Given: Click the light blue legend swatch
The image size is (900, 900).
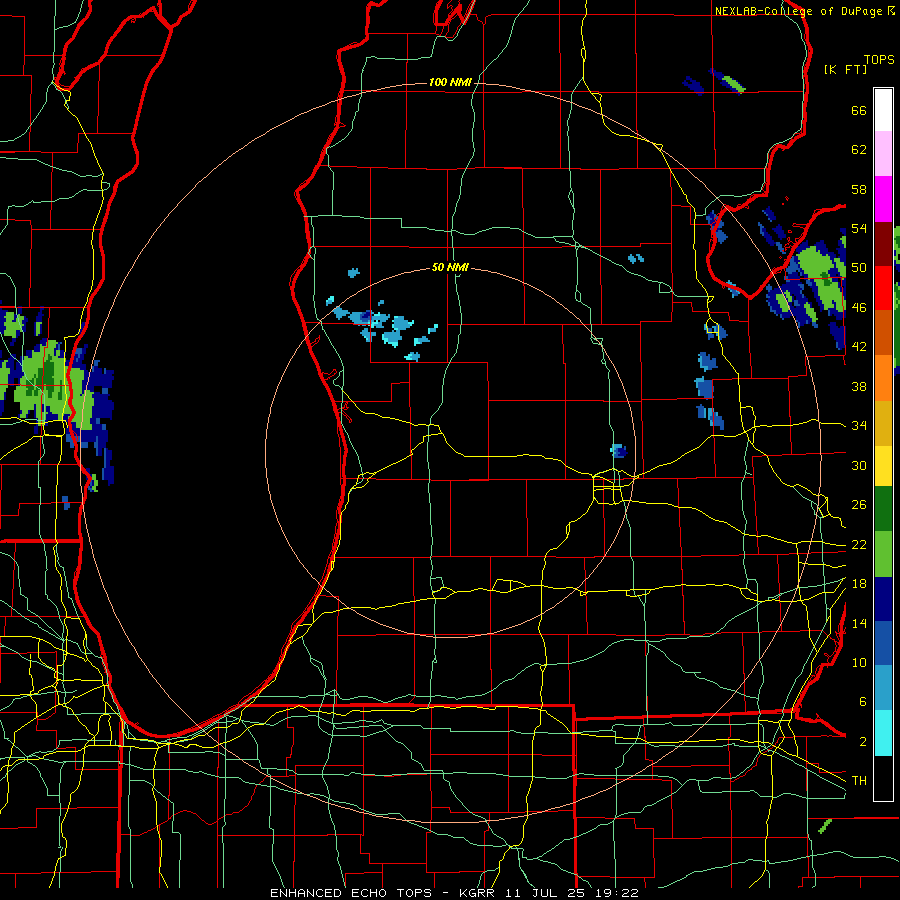Looking at the screenshot, I should [883, 688].
